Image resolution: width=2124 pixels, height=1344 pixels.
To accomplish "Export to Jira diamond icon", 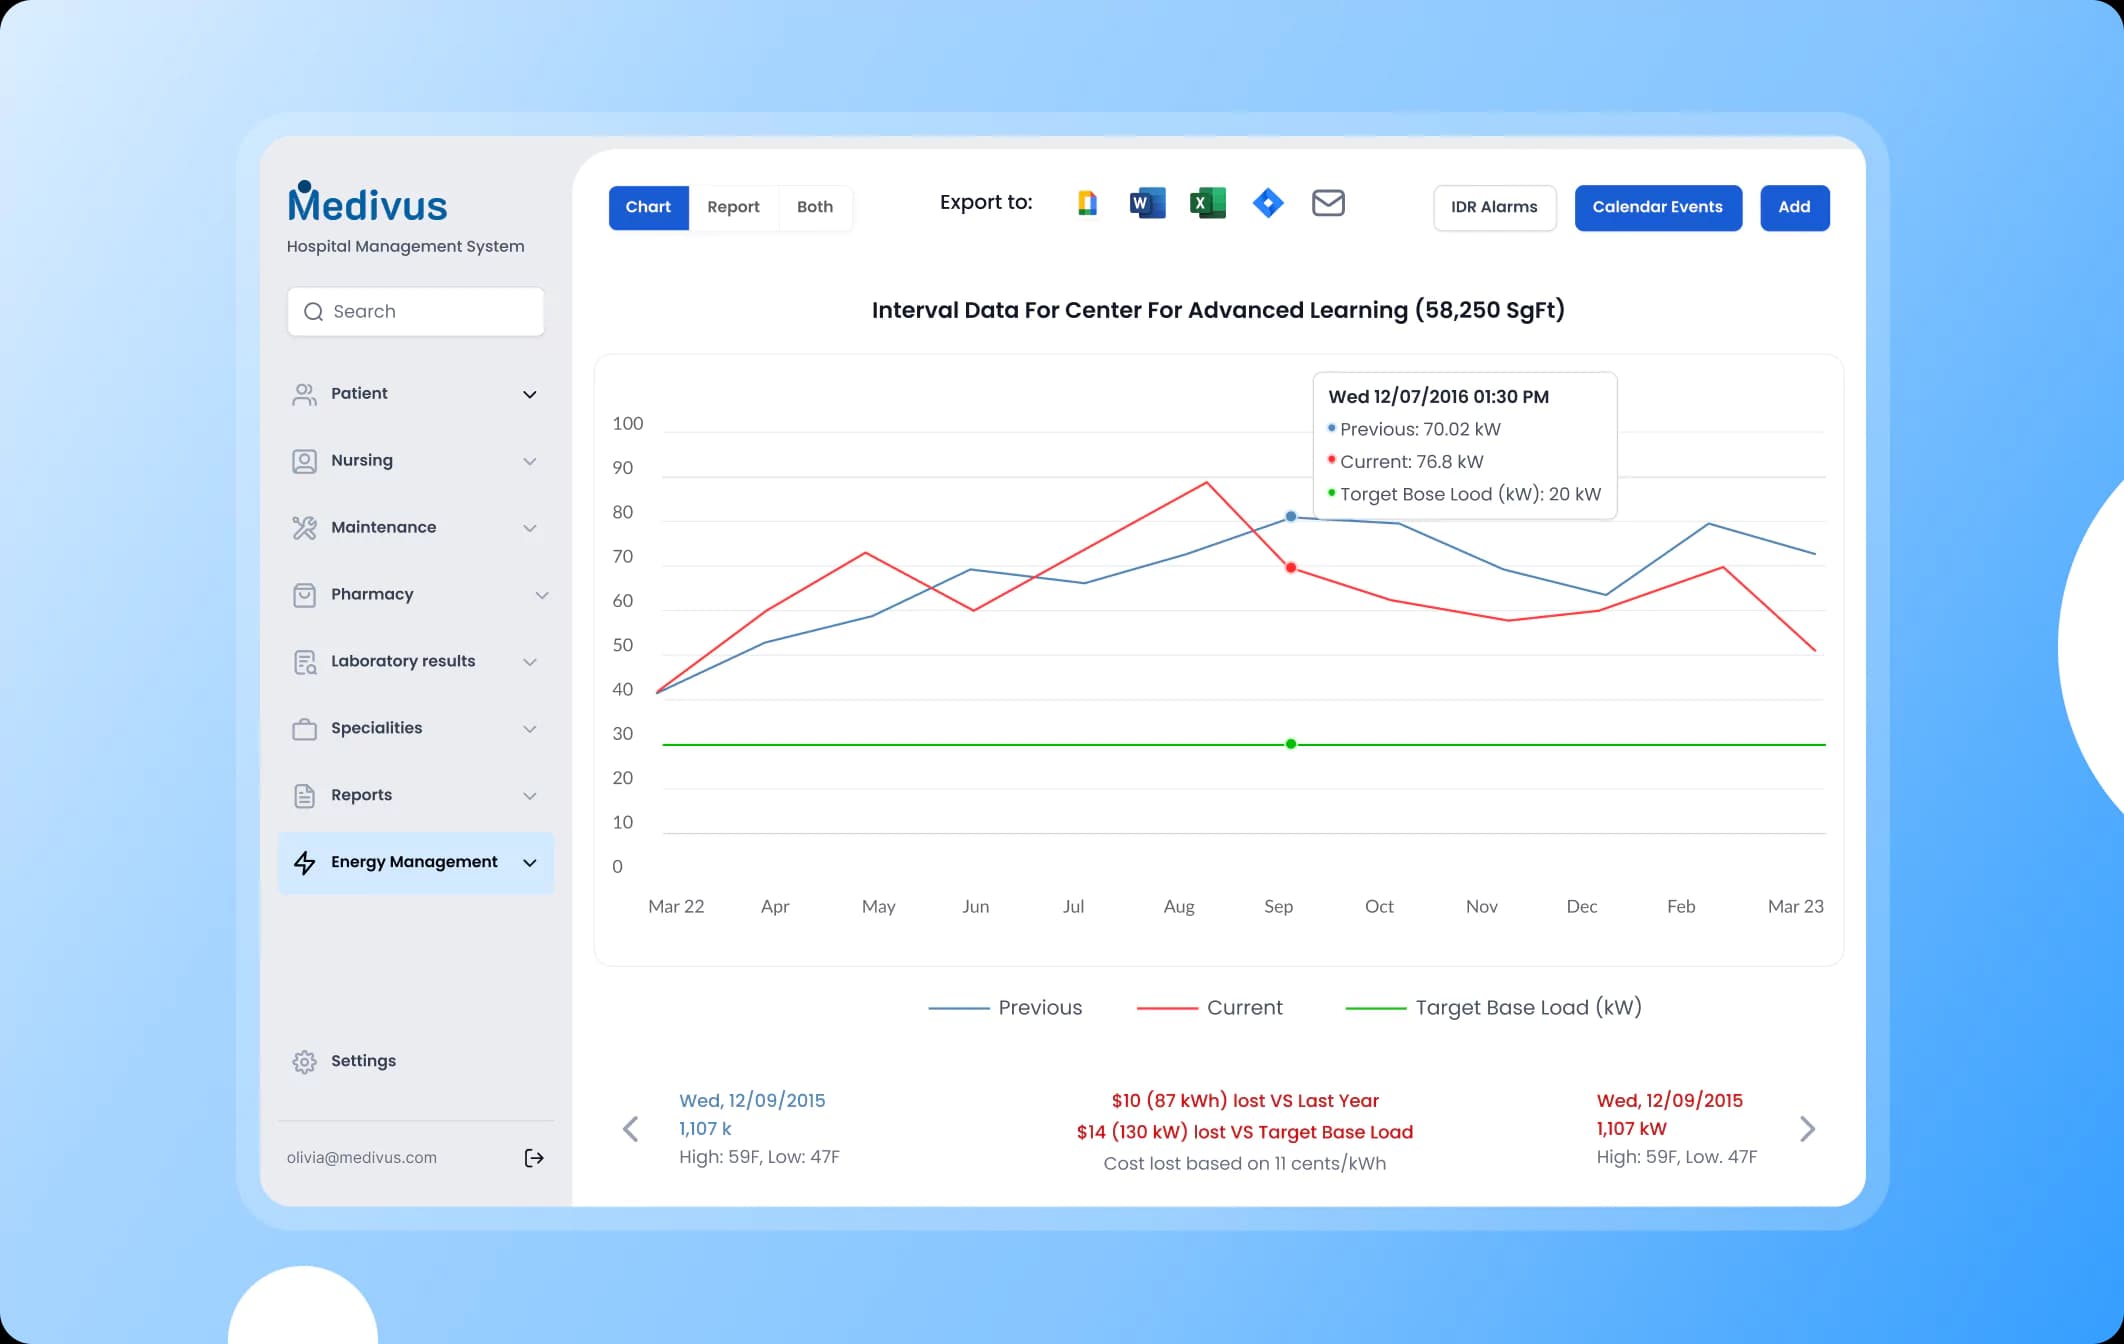I will click(1268, 203).
